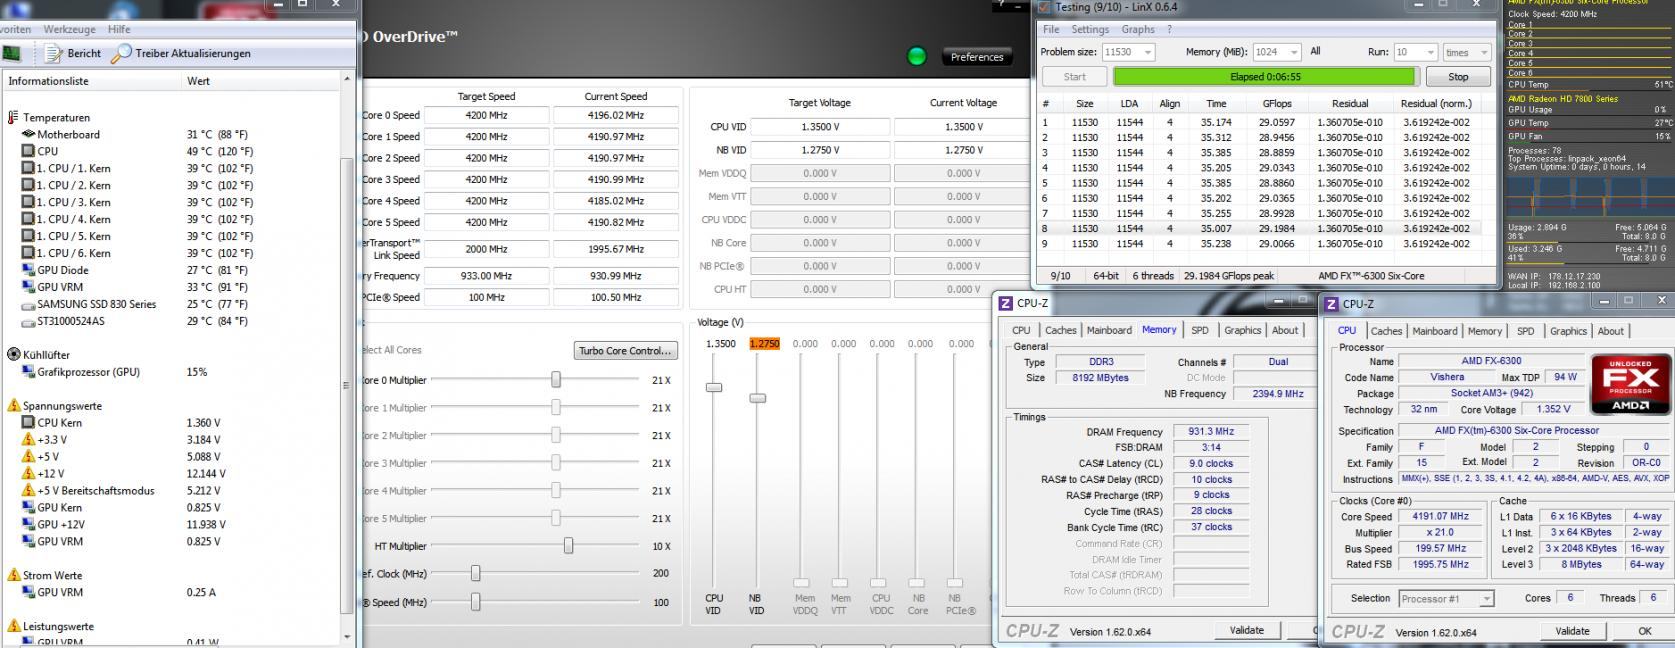
Task: Click the Informationsliste column header
Action: pos(92,81)
